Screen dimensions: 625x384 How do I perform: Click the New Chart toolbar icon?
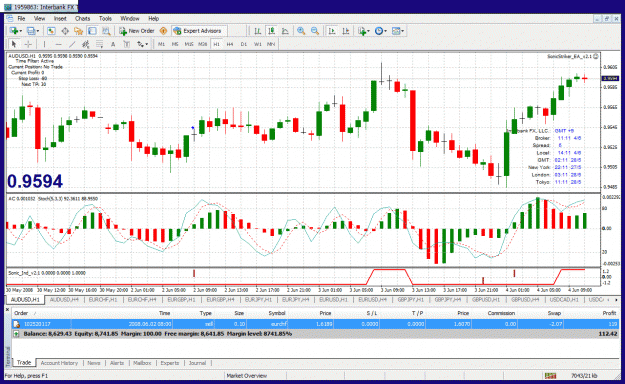15,31
